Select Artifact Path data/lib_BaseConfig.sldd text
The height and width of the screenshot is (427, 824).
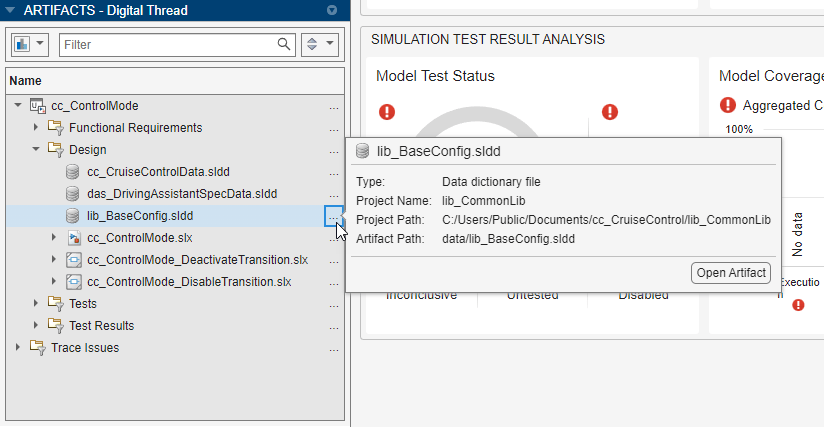[508, 238]
